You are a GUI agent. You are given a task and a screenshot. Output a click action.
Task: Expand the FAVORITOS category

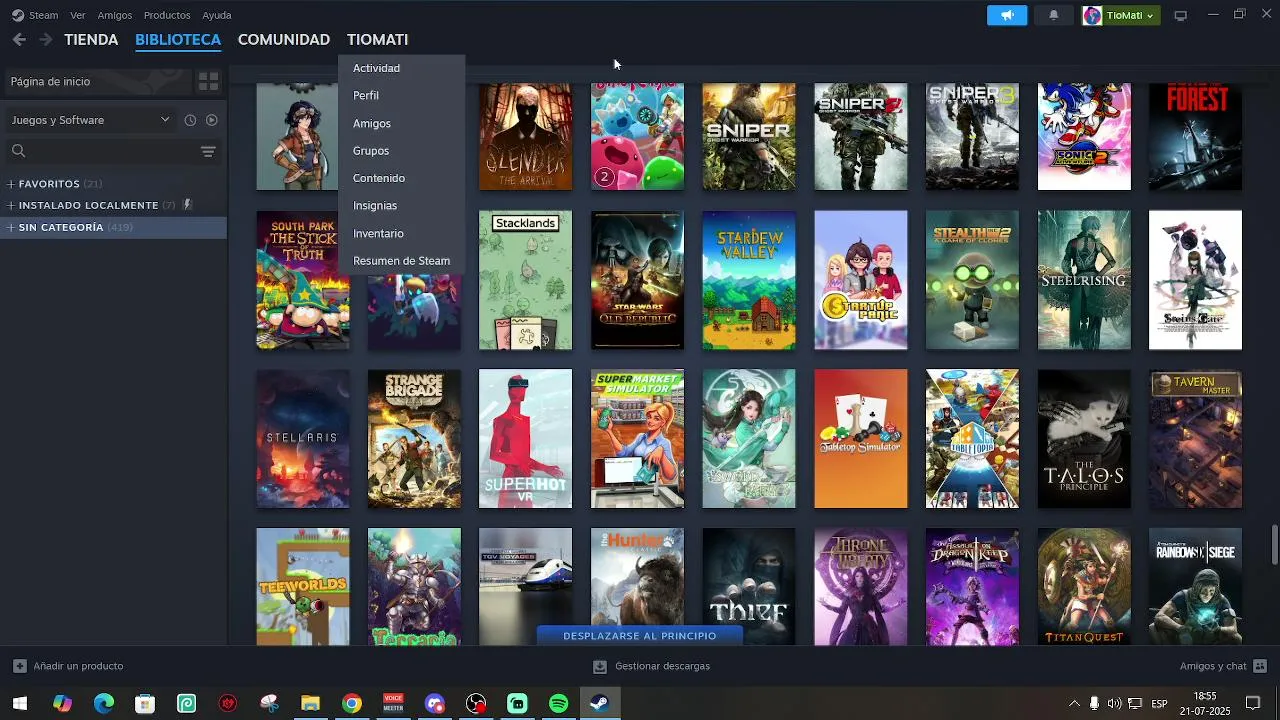(11, 184)
